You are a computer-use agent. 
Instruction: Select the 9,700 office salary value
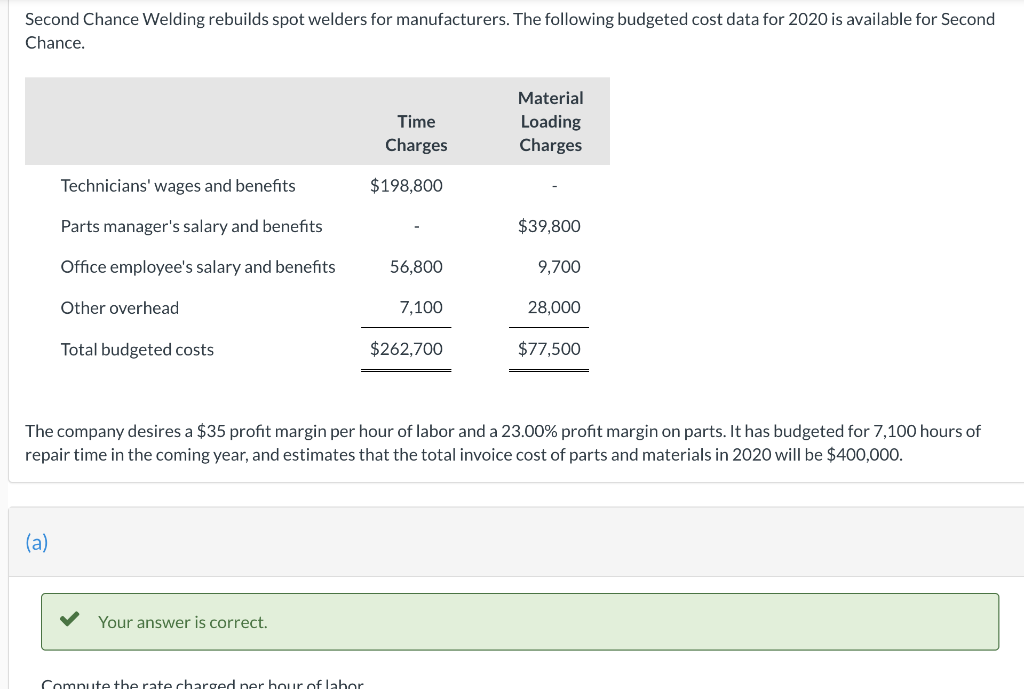point(559,267)
